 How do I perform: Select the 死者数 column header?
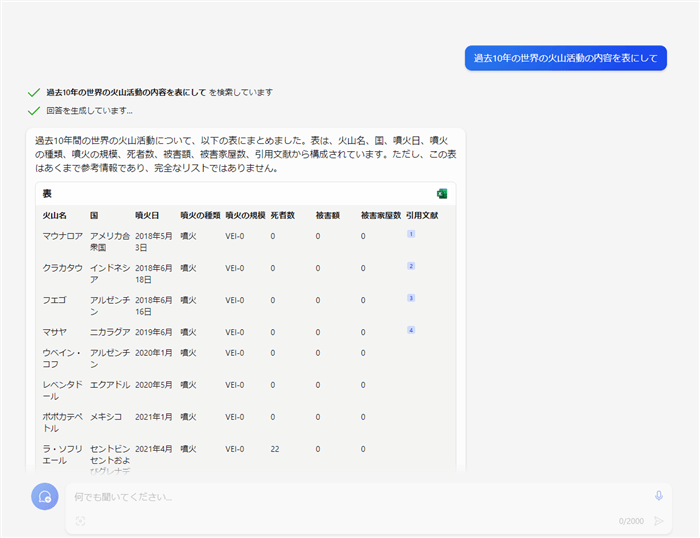[x=283, y=215]
